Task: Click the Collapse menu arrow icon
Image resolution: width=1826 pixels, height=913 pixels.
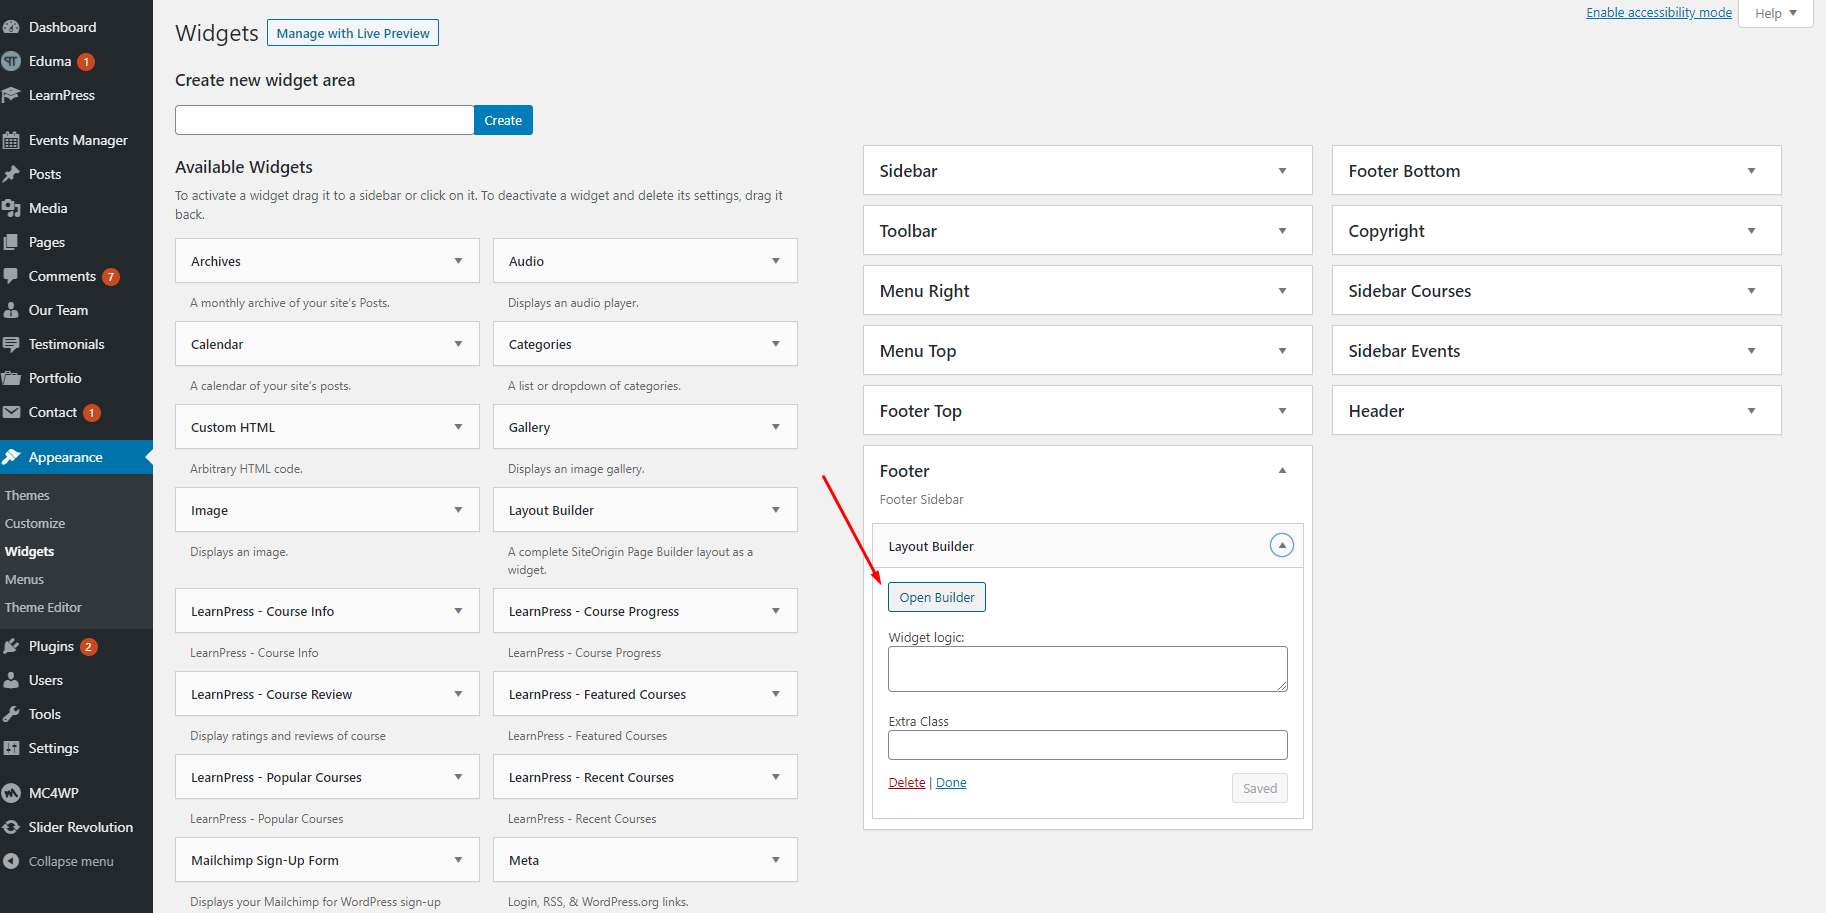Action: click(x=11, y=861)
